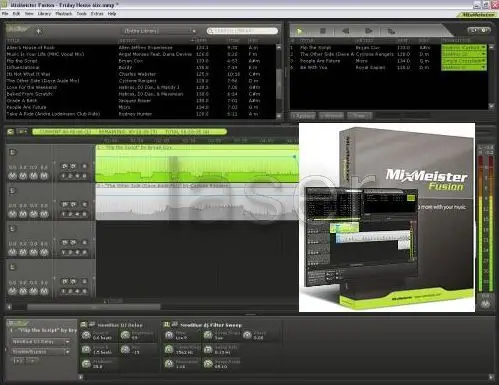Click the first tab button below the playlist
The image size is (499, 385).
coord(304,116)
